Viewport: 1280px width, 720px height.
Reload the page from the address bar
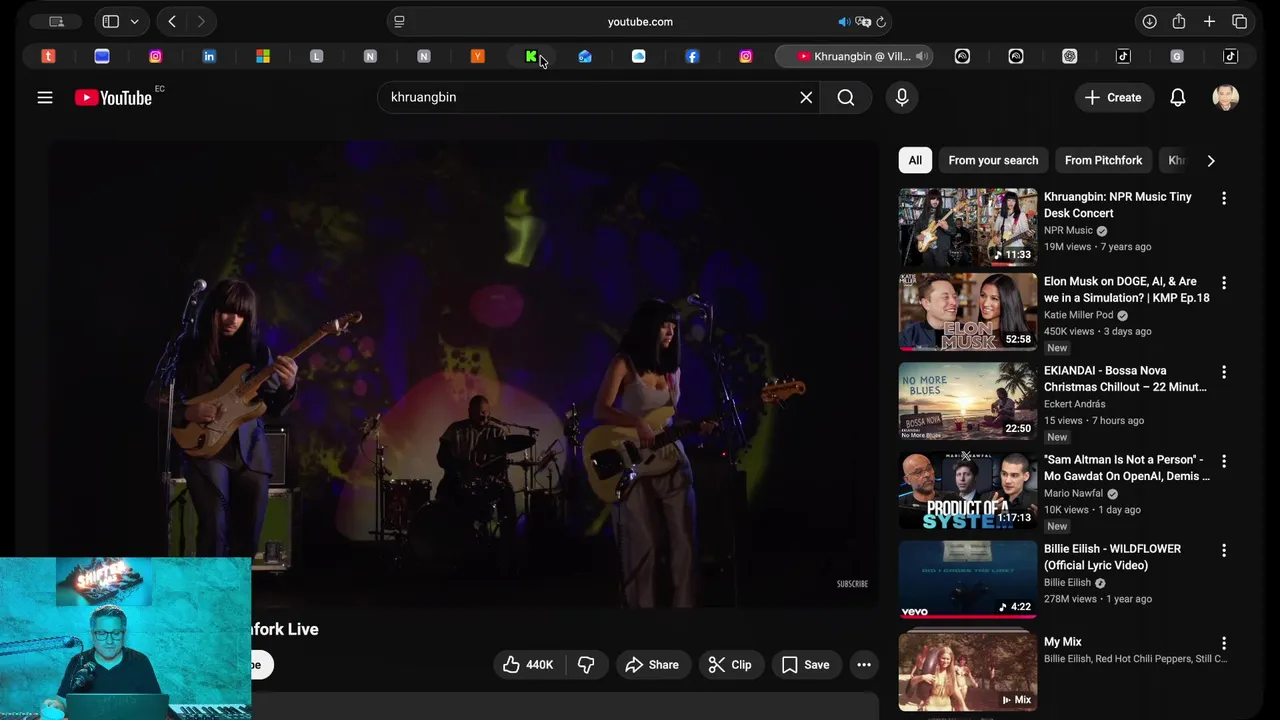tap(881, 21)
